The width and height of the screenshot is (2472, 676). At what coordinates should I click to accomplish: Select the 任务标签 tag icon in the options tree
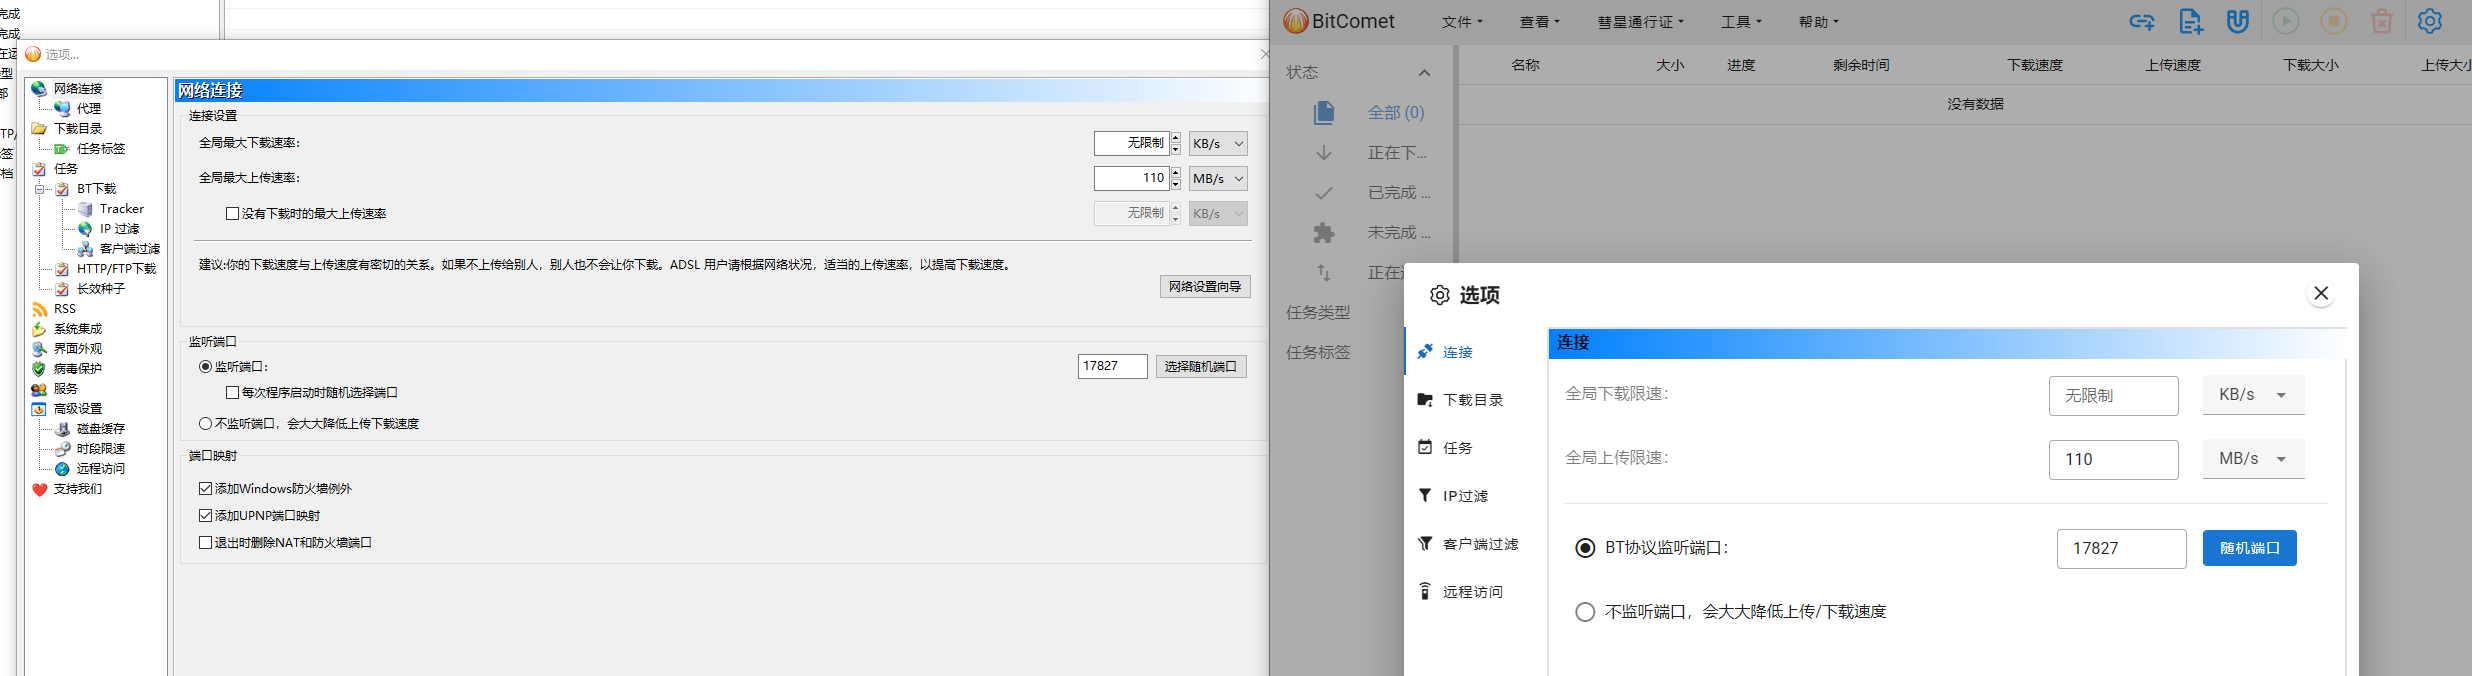[62, 149]
